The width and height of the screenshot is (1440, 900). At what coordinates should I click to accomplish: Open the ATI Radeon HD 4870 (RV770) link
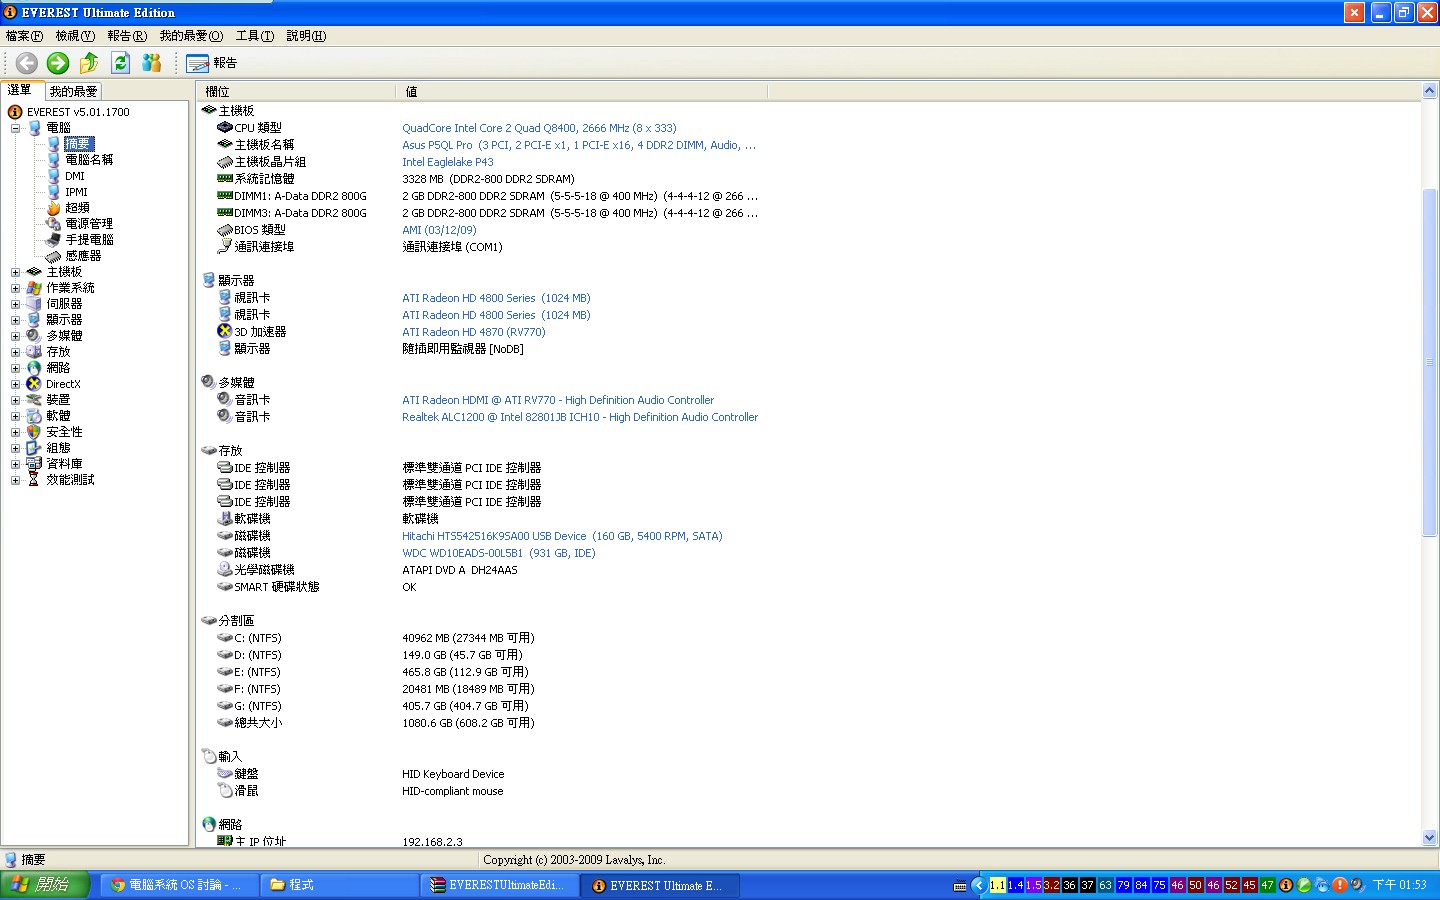coord(474,332)
